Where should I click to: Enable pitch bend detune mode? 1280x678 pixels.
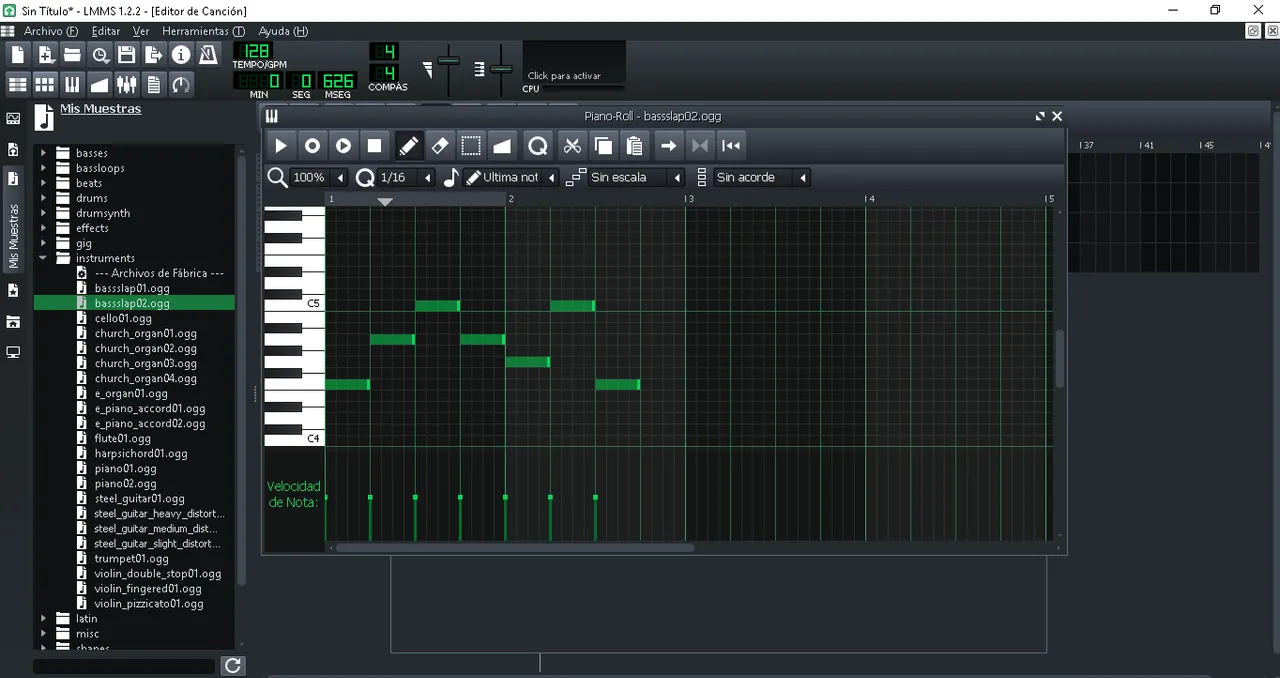coord(501,146)
